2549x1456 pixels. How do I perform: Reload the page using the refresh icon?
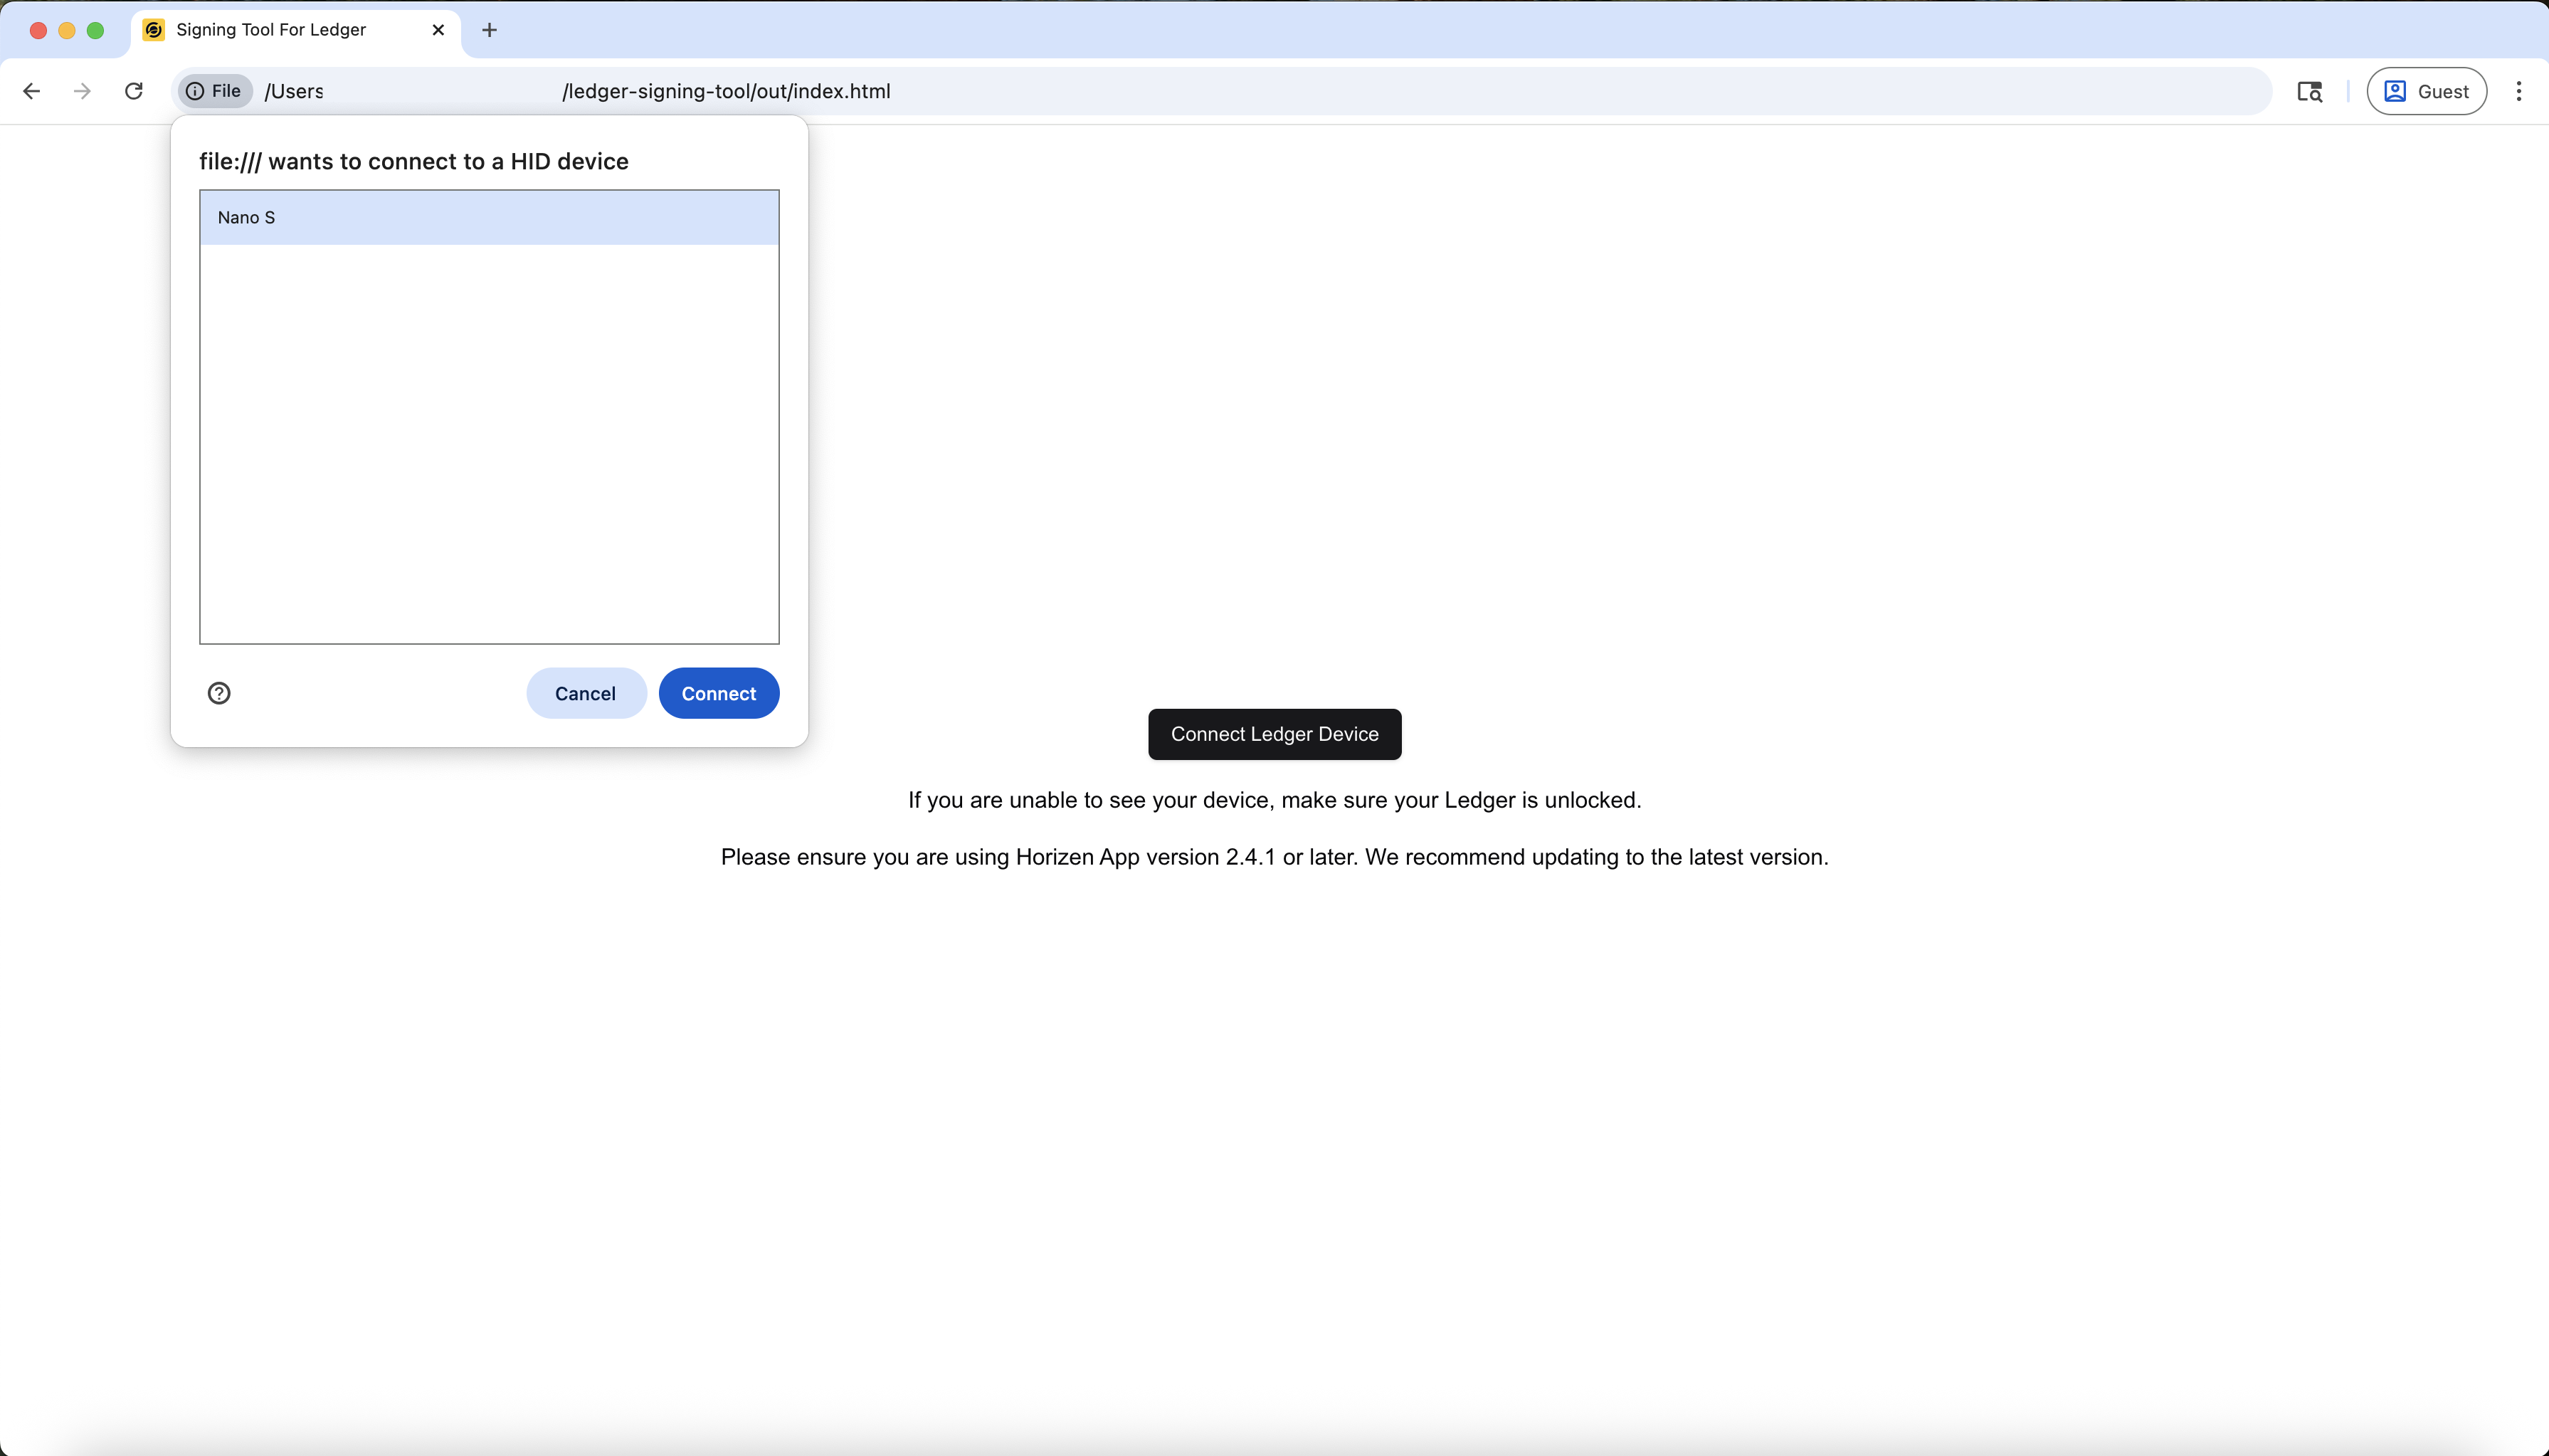pos(134,91)
